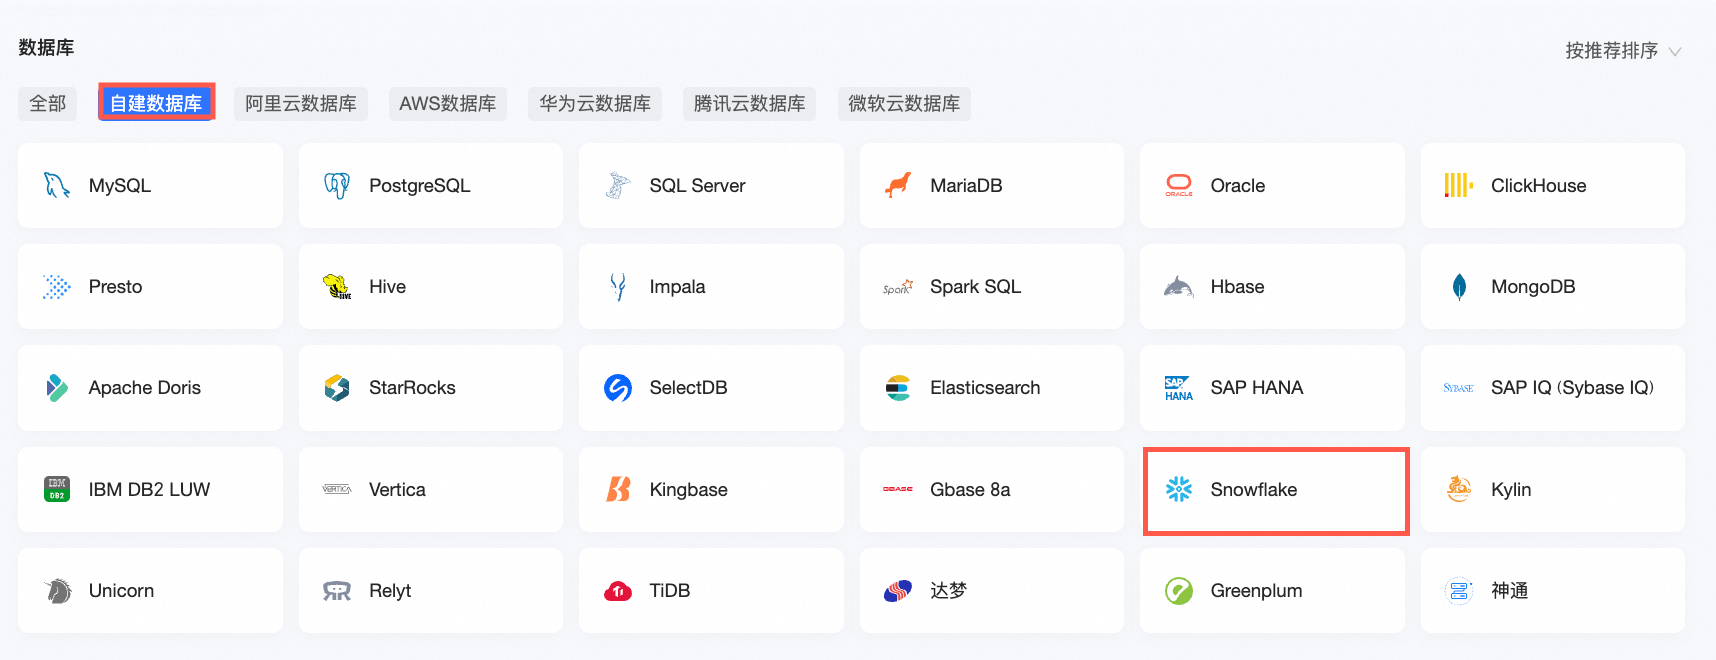The height and width of the screenshot is (660, 1716).
Task: Pick the Gbase 8a label
Action: (970, 490)
